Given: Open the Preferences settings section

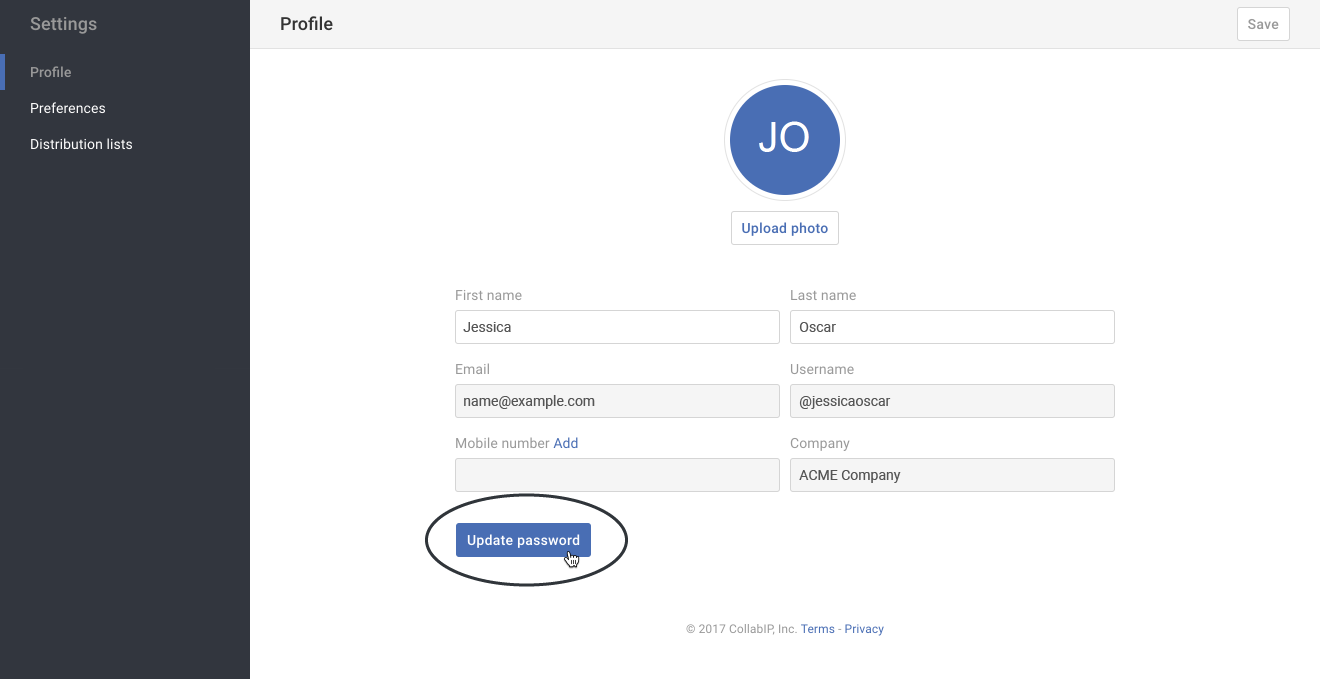Looking at the screenshot, I should [67, 108].
